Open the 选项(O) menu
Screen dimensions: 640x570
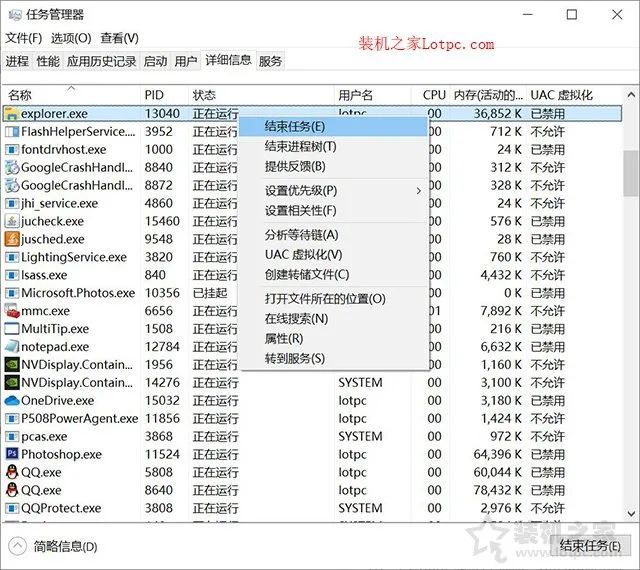(x=71, y=38)
